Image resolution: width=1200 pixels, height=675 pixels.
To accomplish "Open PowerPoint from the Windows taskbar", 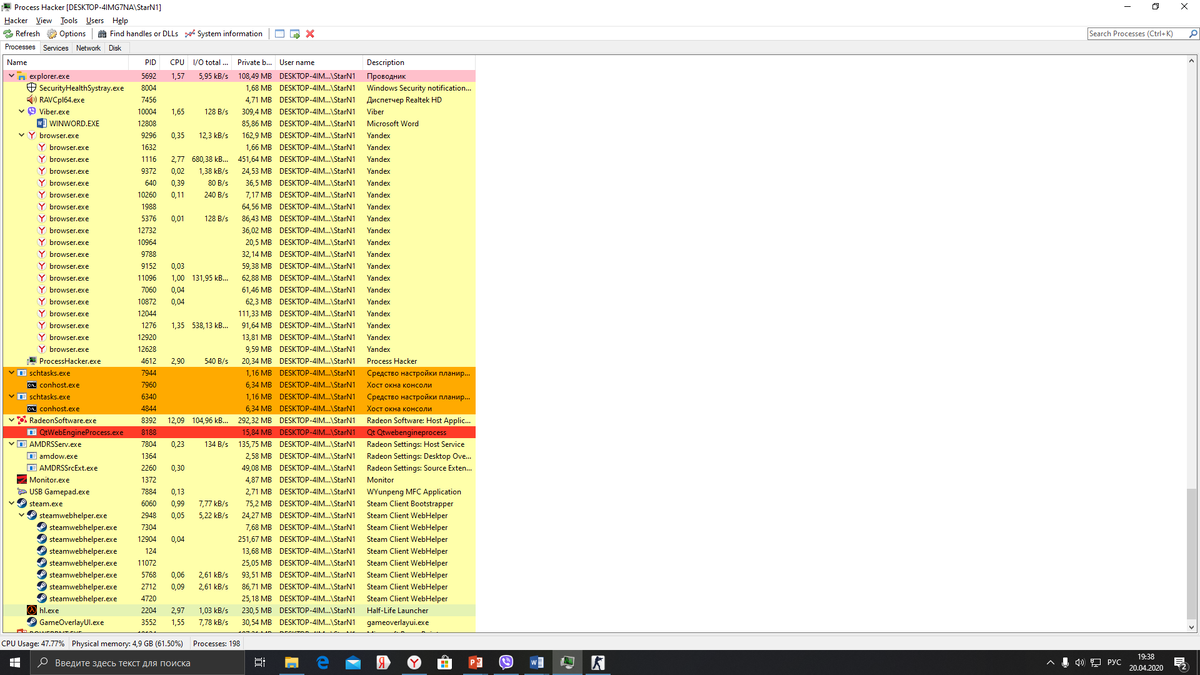I will coord(475,662).
